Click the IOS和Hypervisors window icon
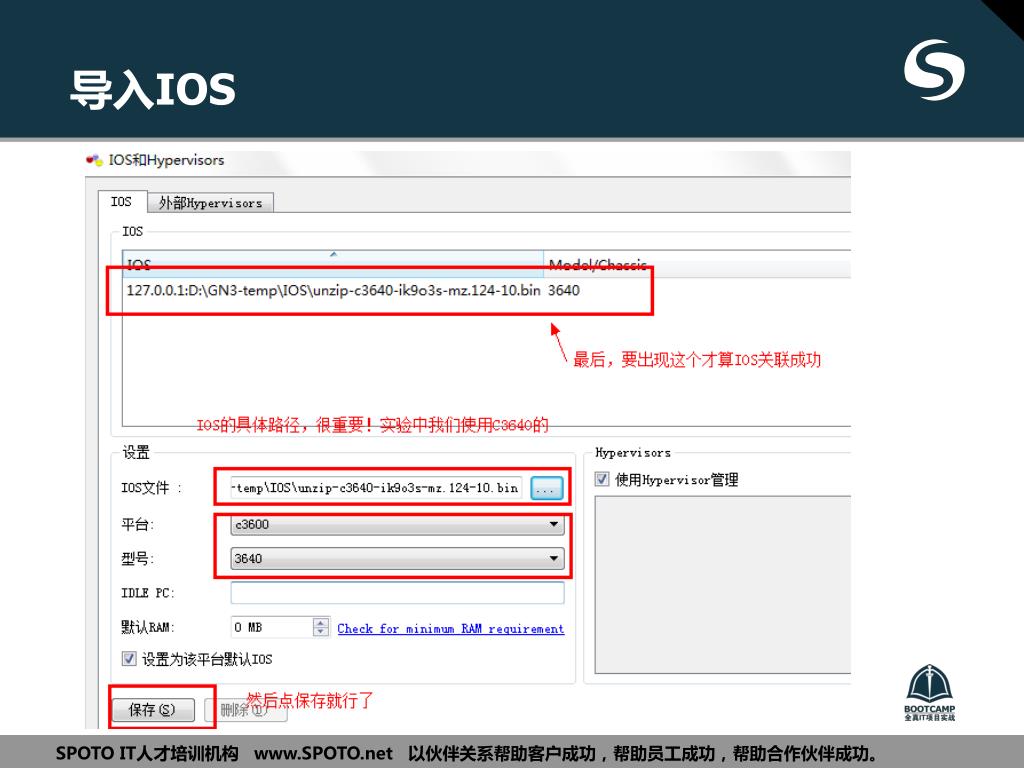This screenshot has height=768, width=1024. click(x=95, y=160)
